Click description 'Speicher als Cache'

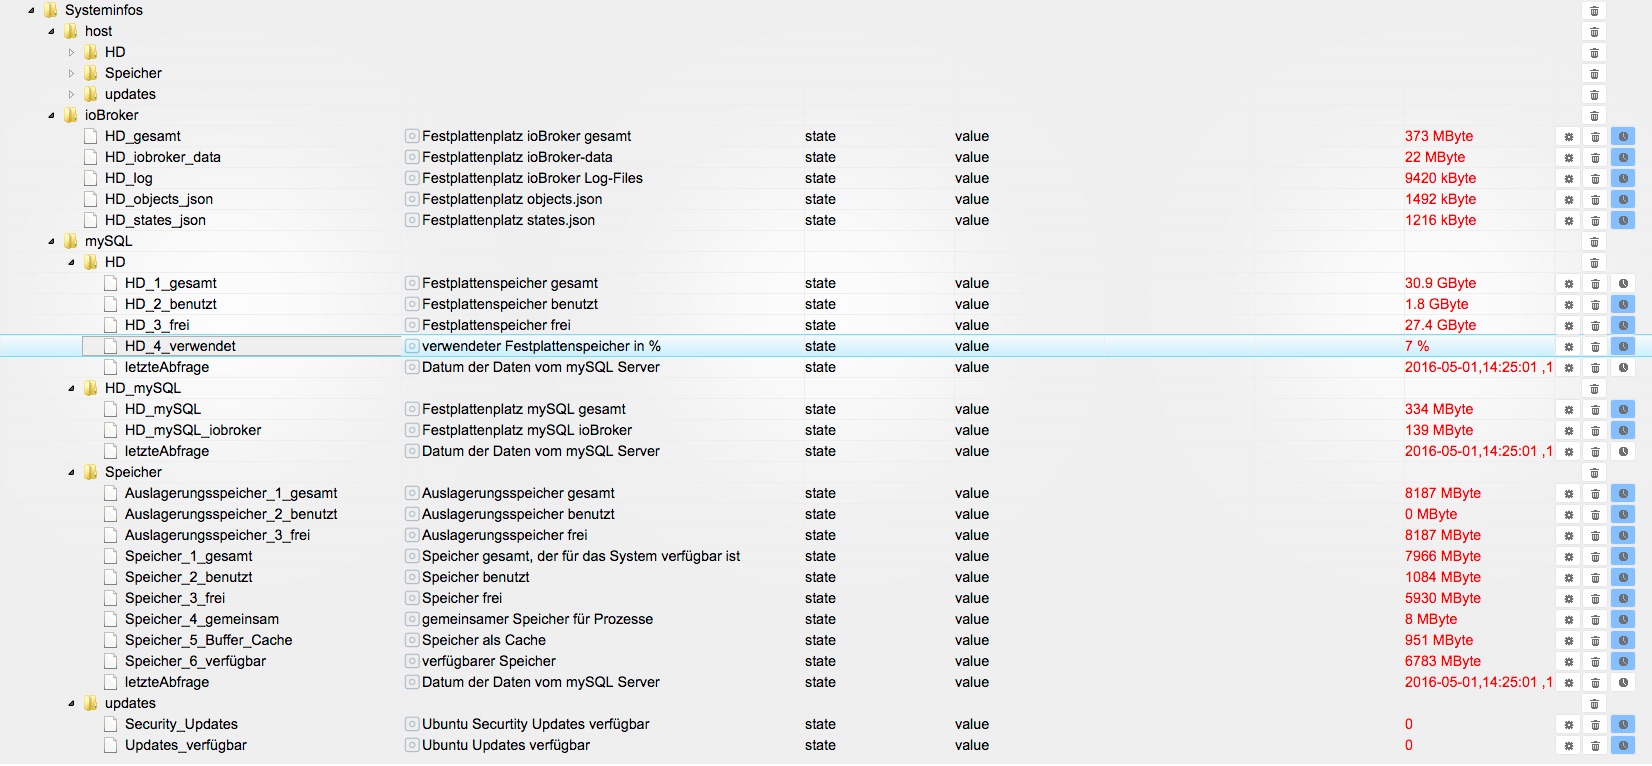(x=484, y=640)
